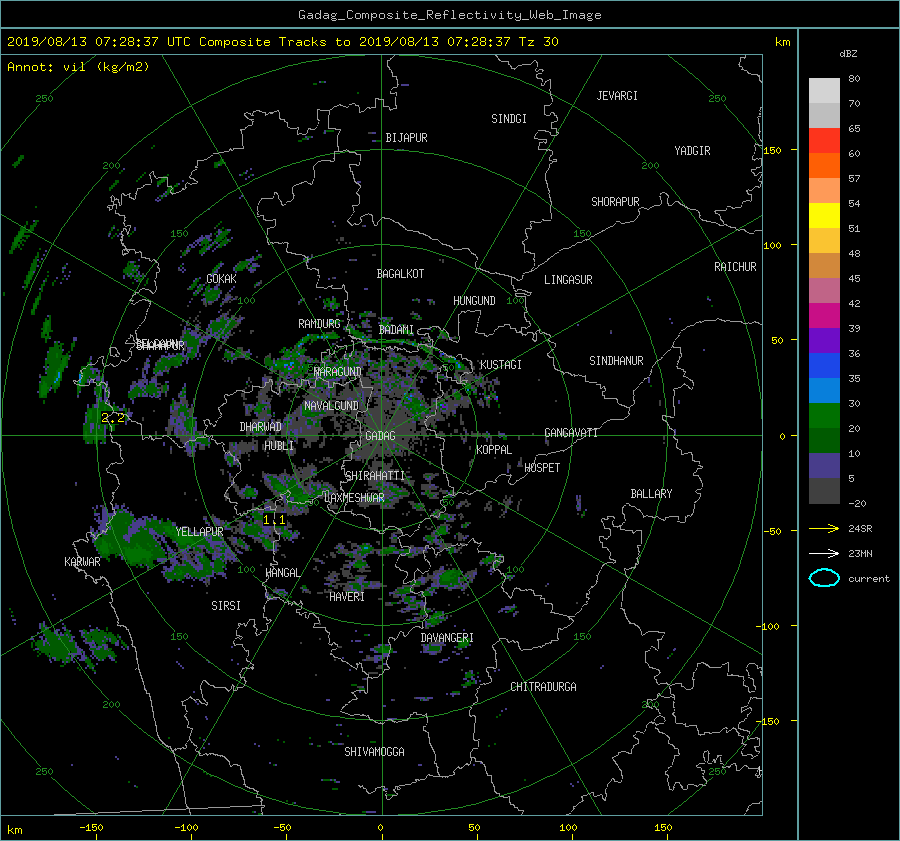This screenshot has width=900, height=841.
Task: Click the GANGAVATI city label
Action: click(x=571, y=432)
